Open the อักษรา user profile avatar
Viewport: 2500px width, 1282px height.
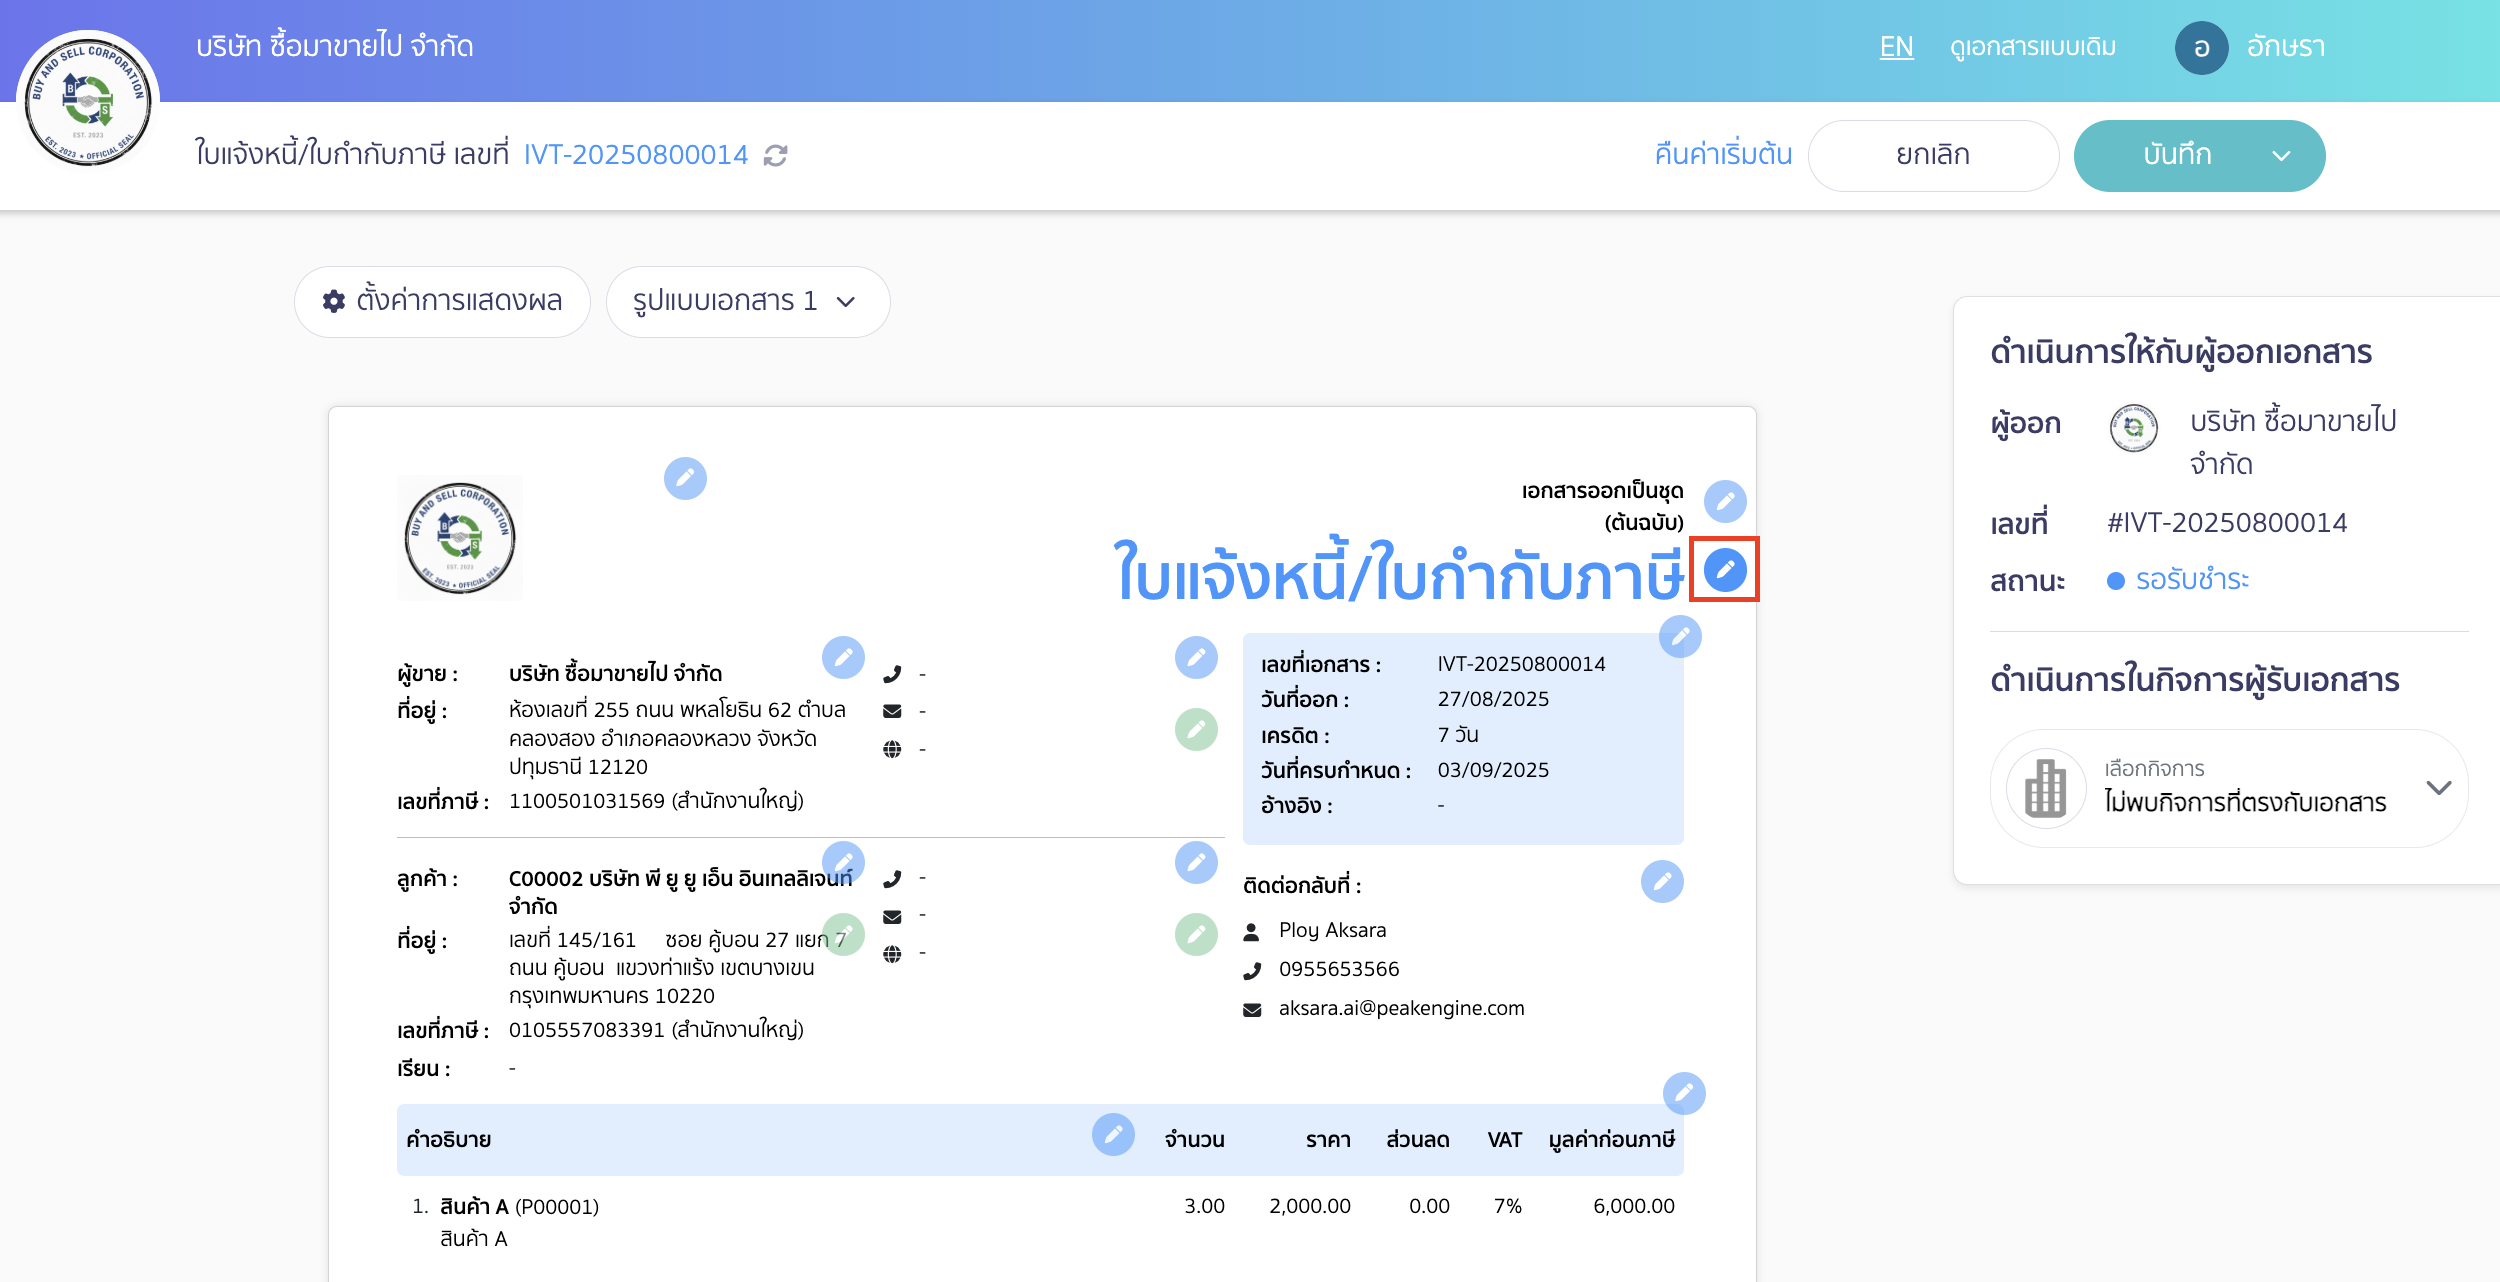point(2203,47)
